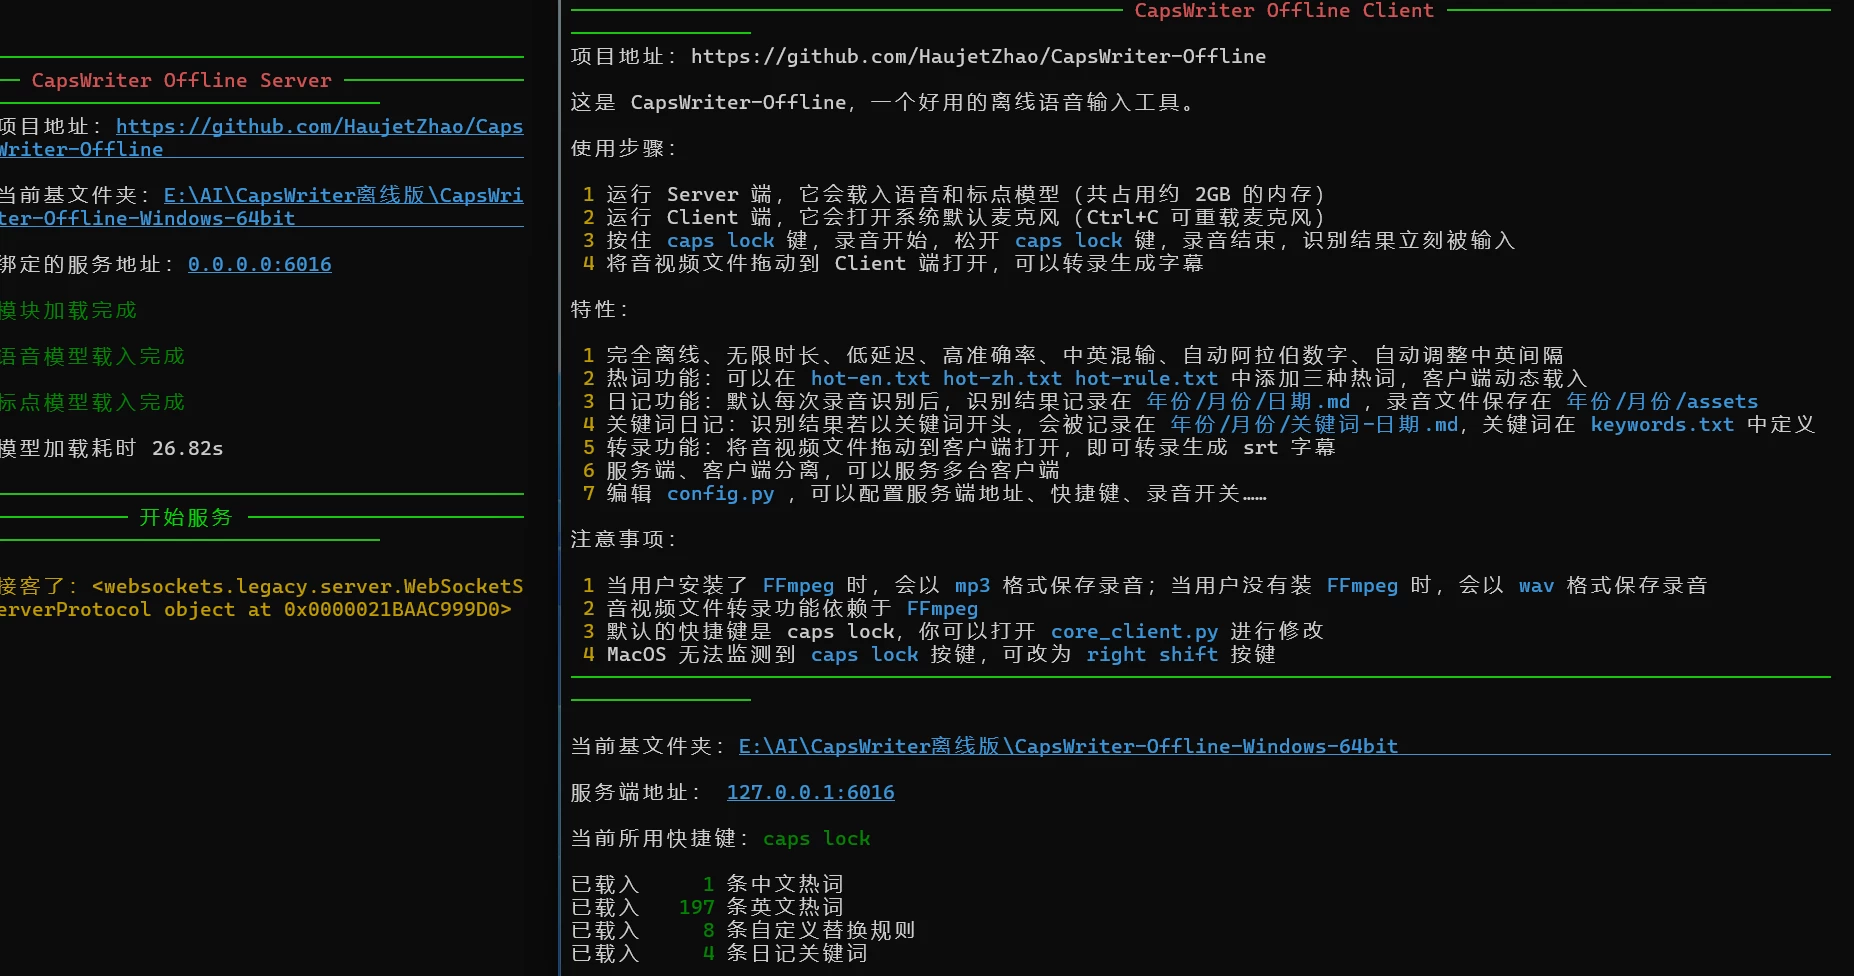The image size is (1854, 976).
Task: Click '8 条自定义替换规则' loaded line
Action: [743, 931]
